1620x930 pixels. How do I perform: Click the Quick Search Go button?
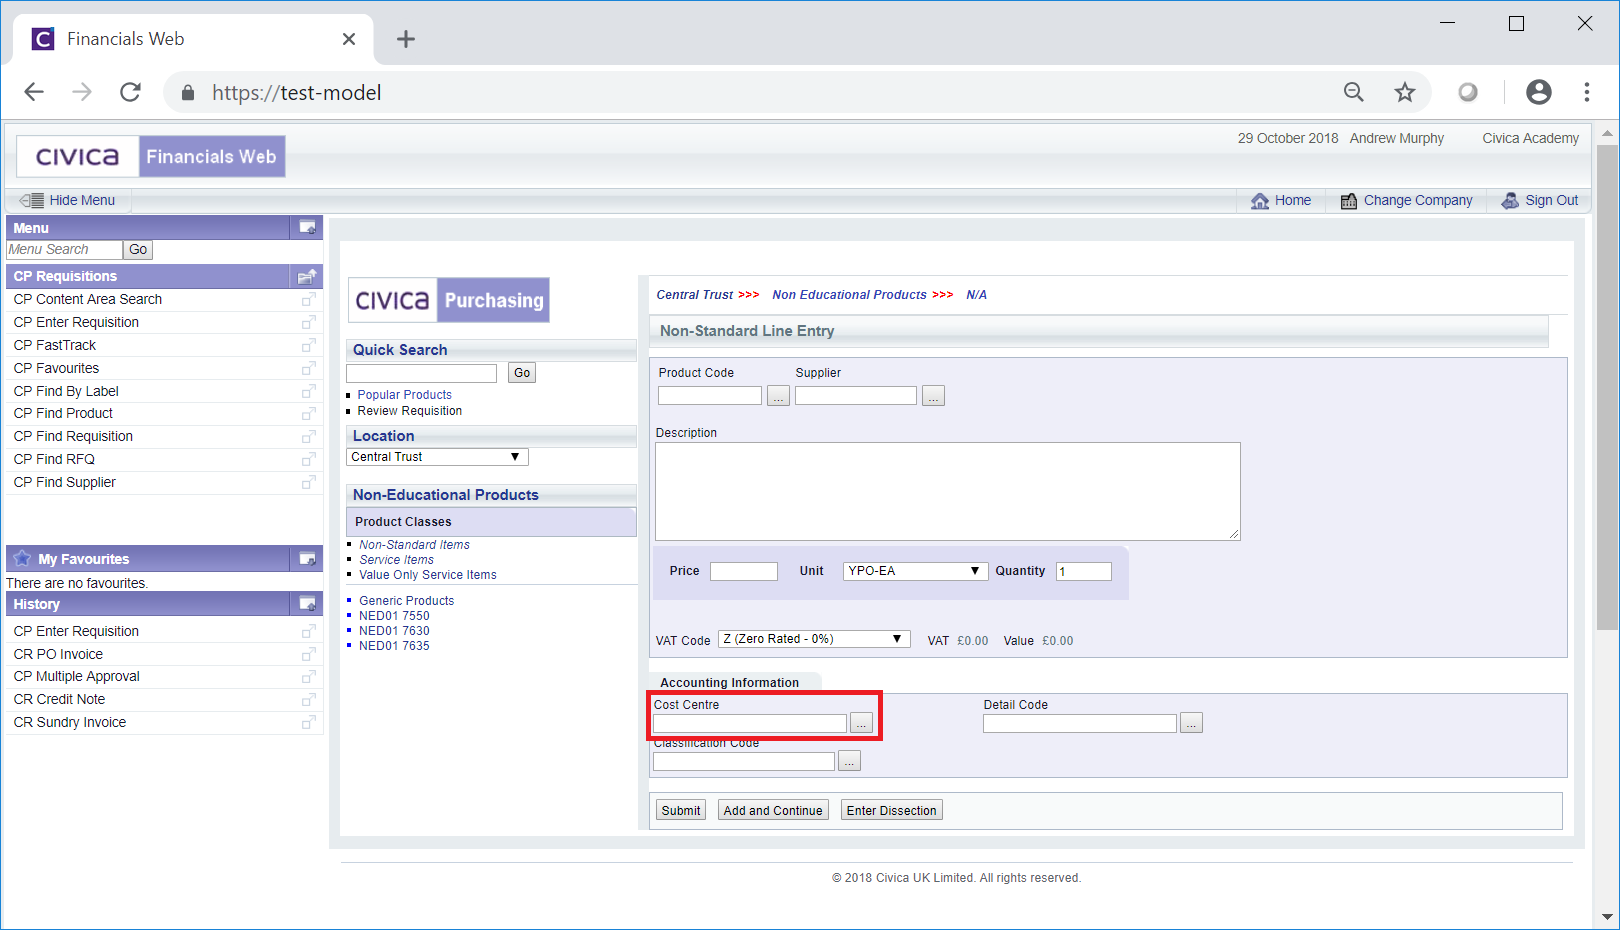pyautogui.click(x=522, y=373)
